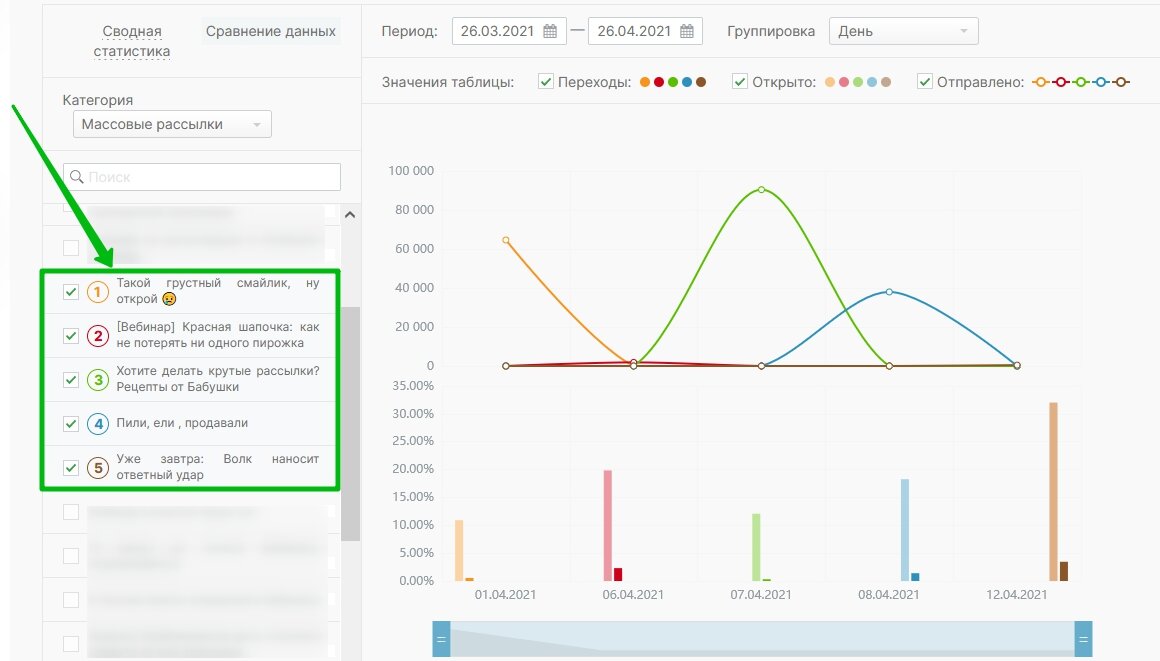
Task: Click the 'Уже завтра: Волк наносит ответный удар' title
Action: [218, 466]
